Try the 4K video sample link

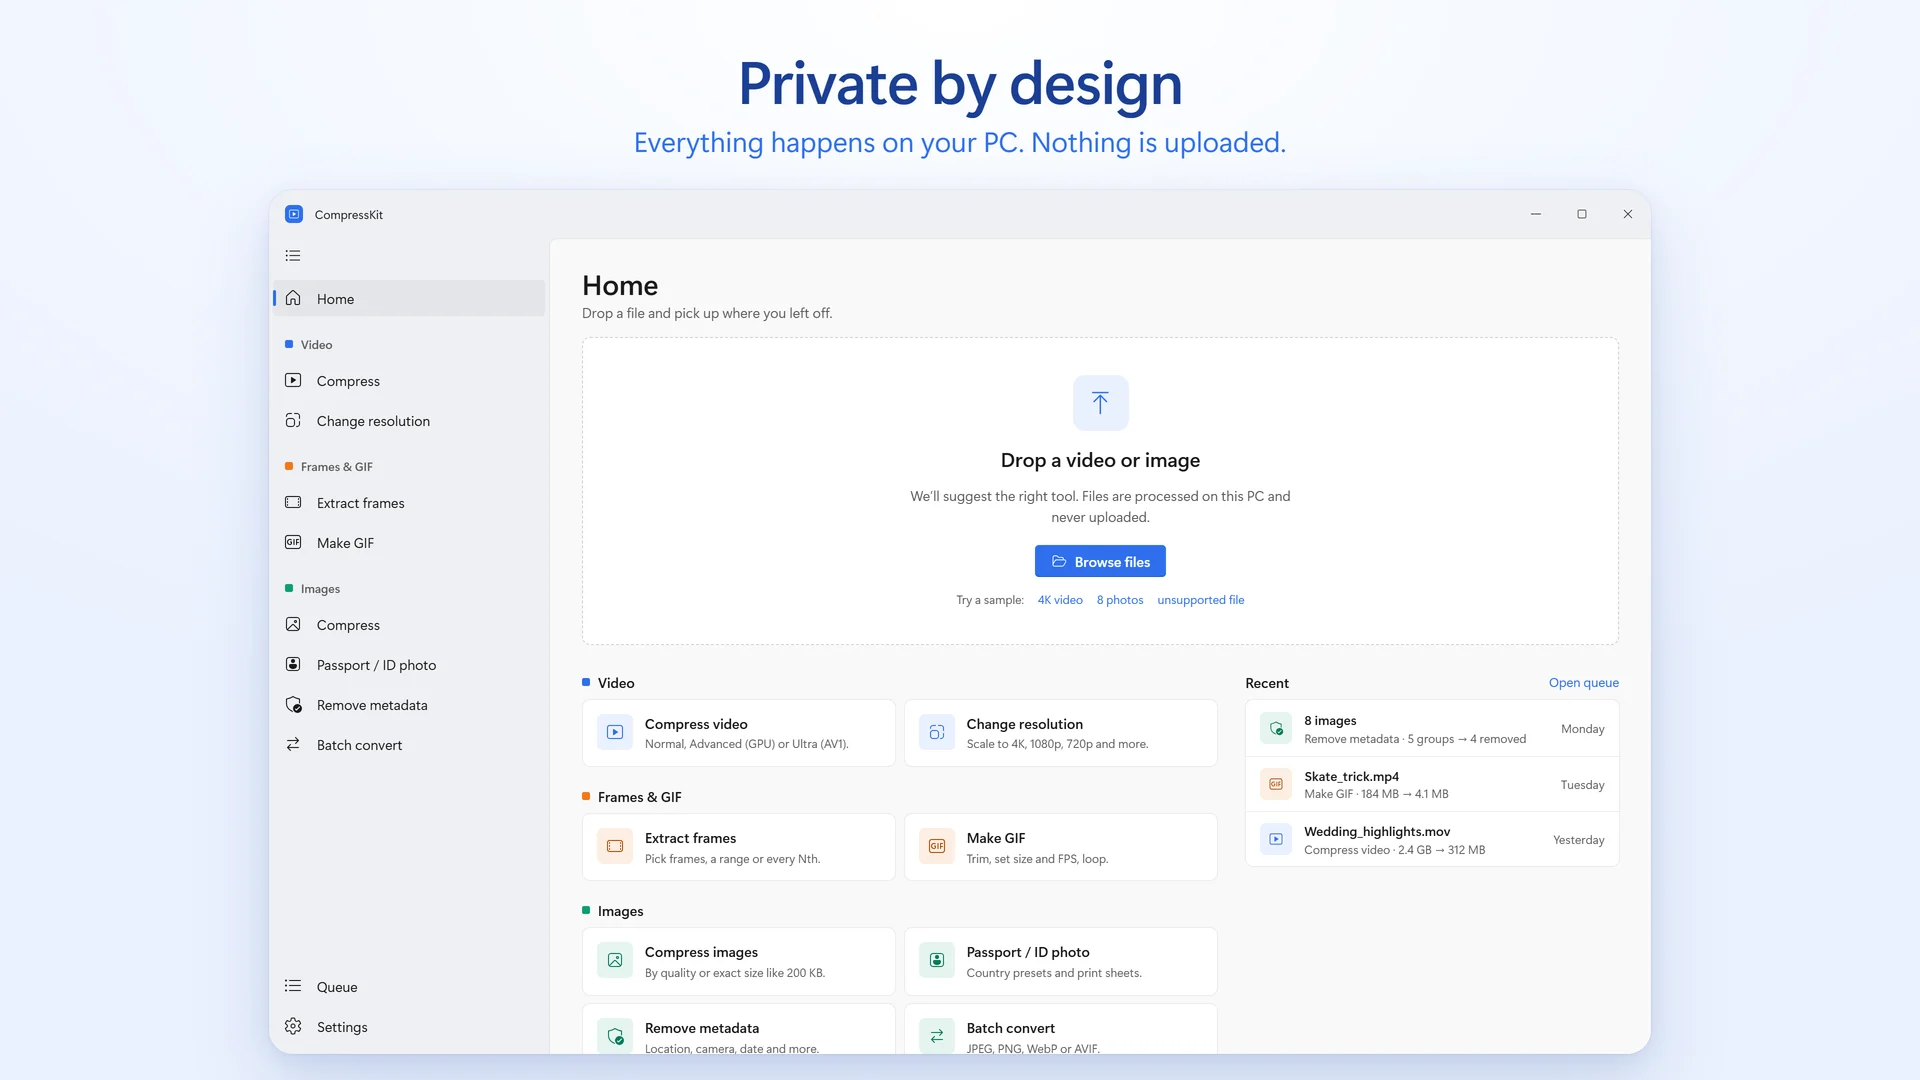coord(1060,600)
